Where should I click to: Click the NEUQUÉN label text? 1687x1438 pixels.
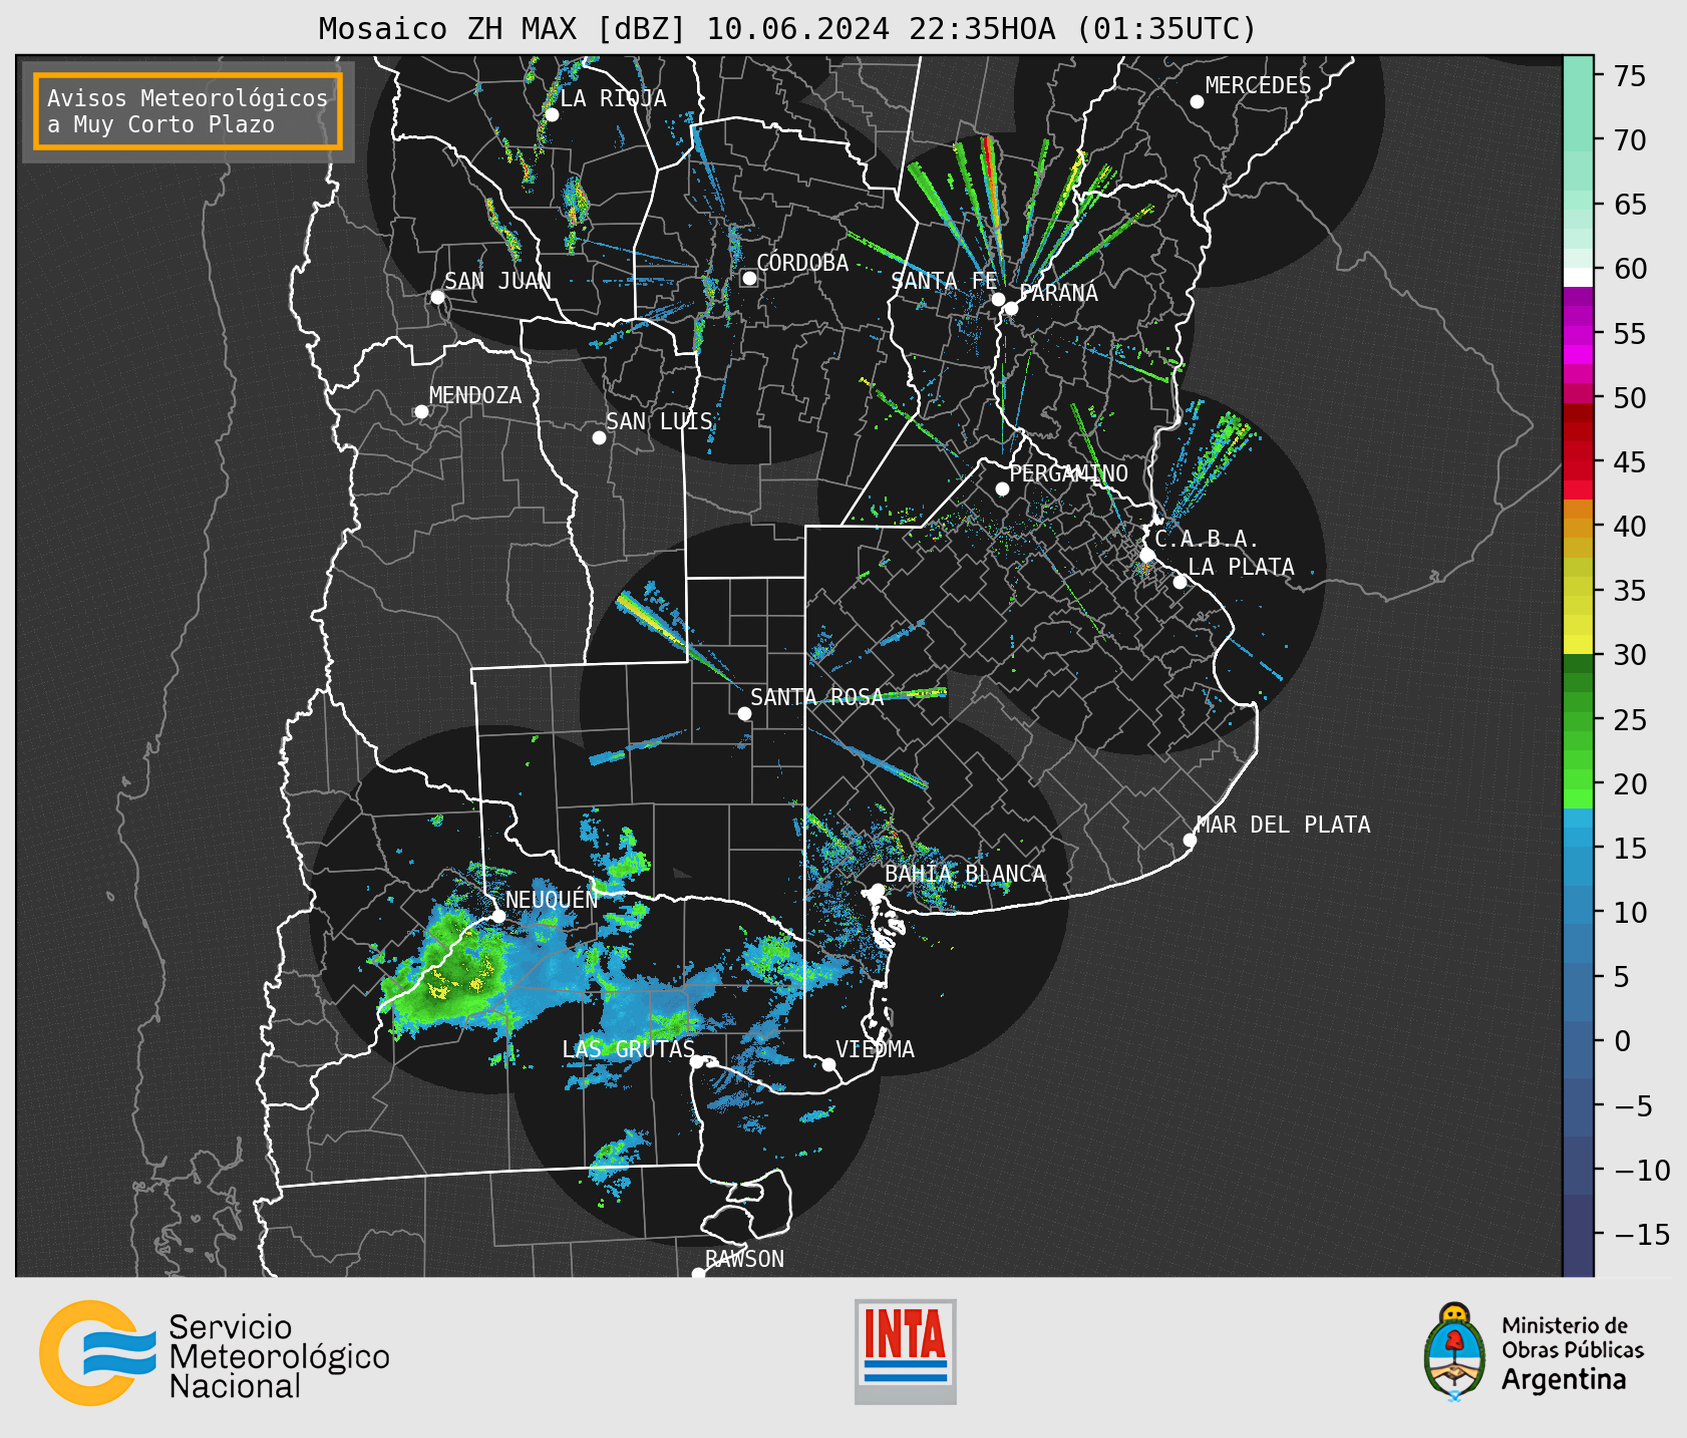[551, 899]
